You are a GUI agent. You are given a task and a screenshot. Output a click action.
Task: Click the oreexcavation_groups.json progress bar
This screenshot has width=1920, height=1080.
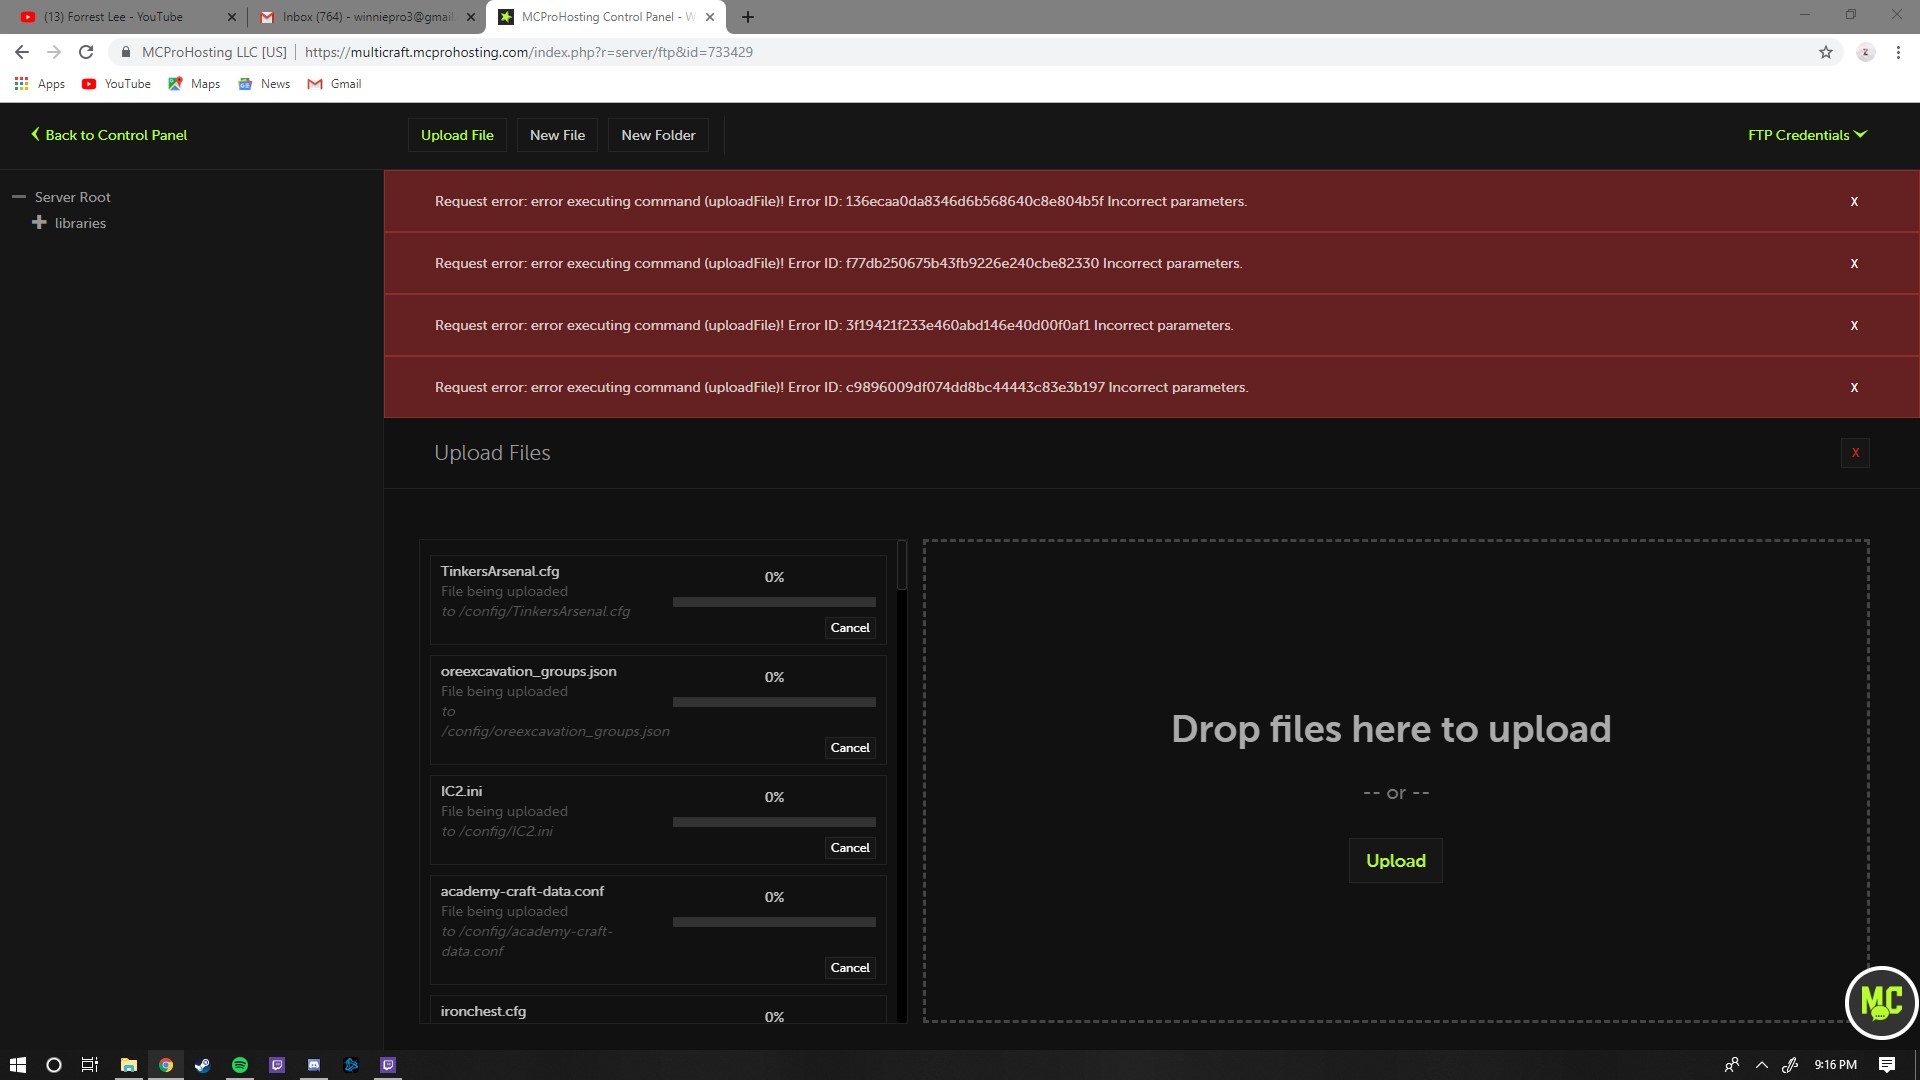tap(774, 702)
